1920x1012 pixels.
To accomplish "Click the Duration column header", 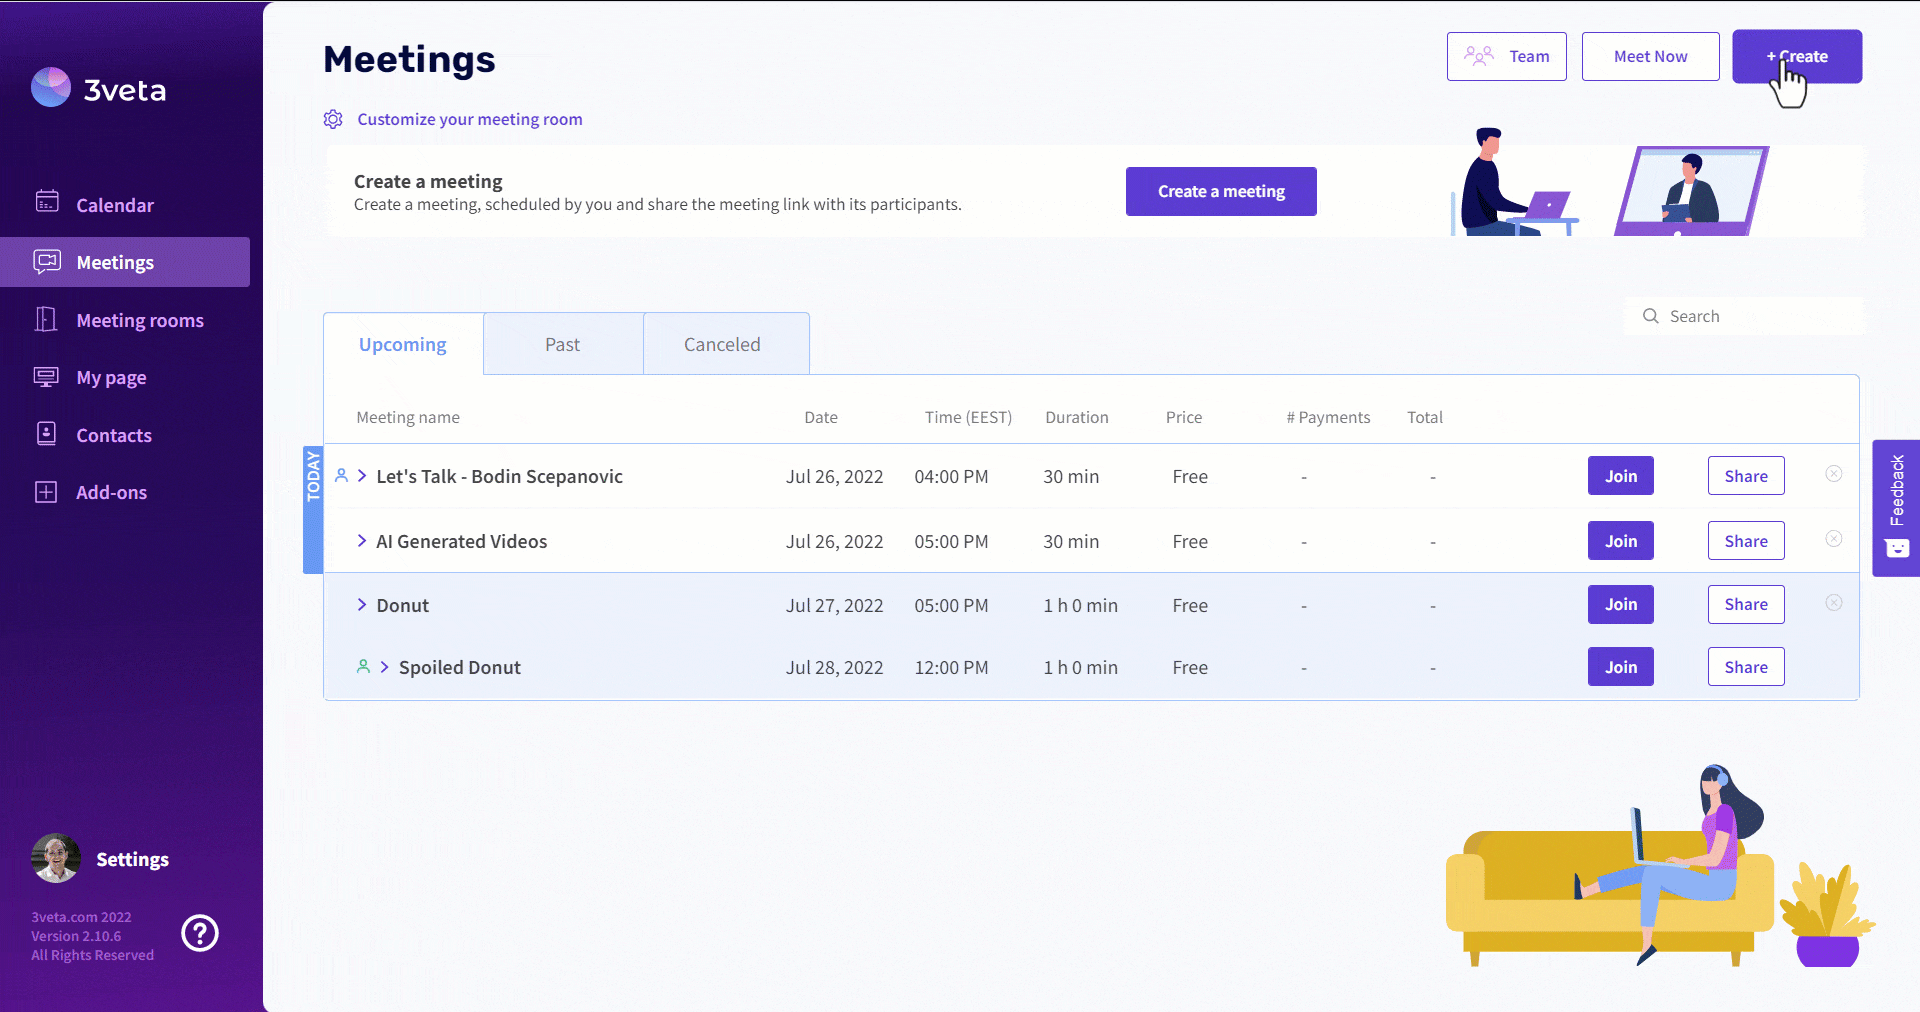I will [x=1077, y=417].
